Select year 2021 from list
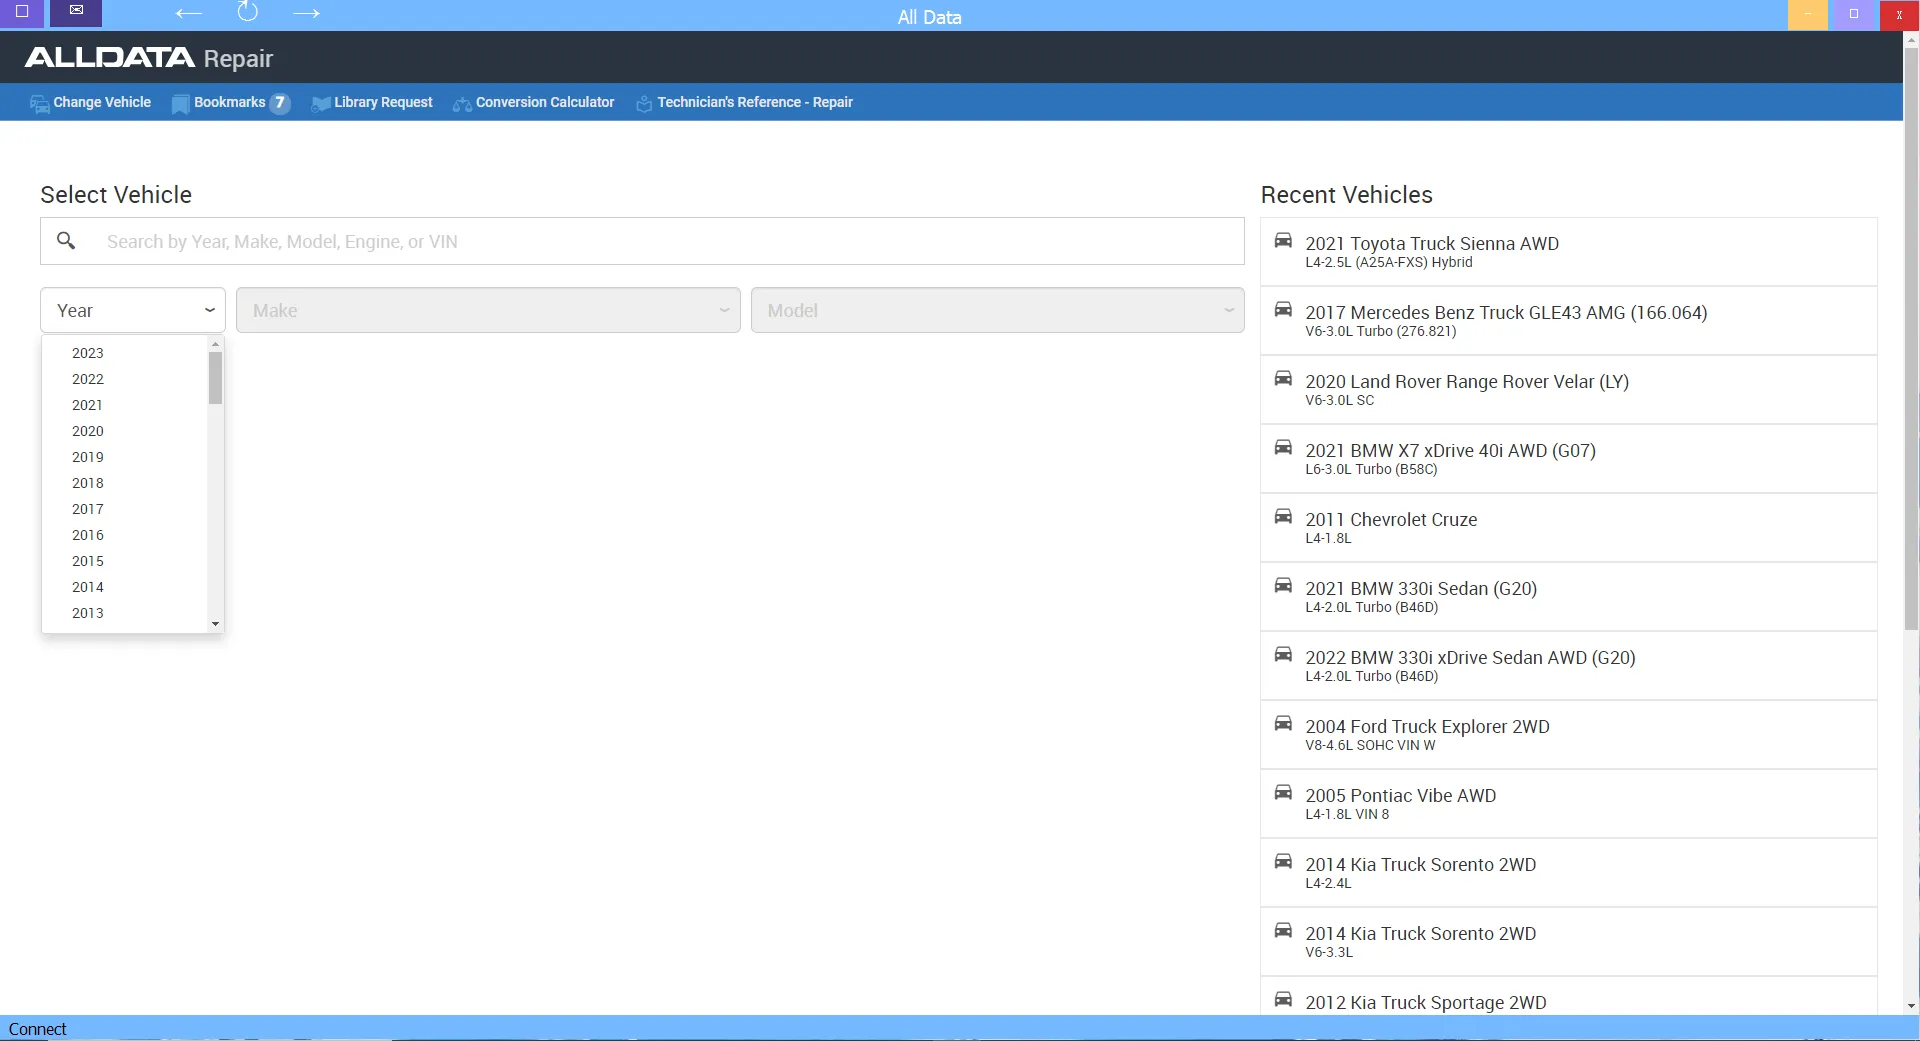This screenshot has height=1041, width=1920. [88, 405]
